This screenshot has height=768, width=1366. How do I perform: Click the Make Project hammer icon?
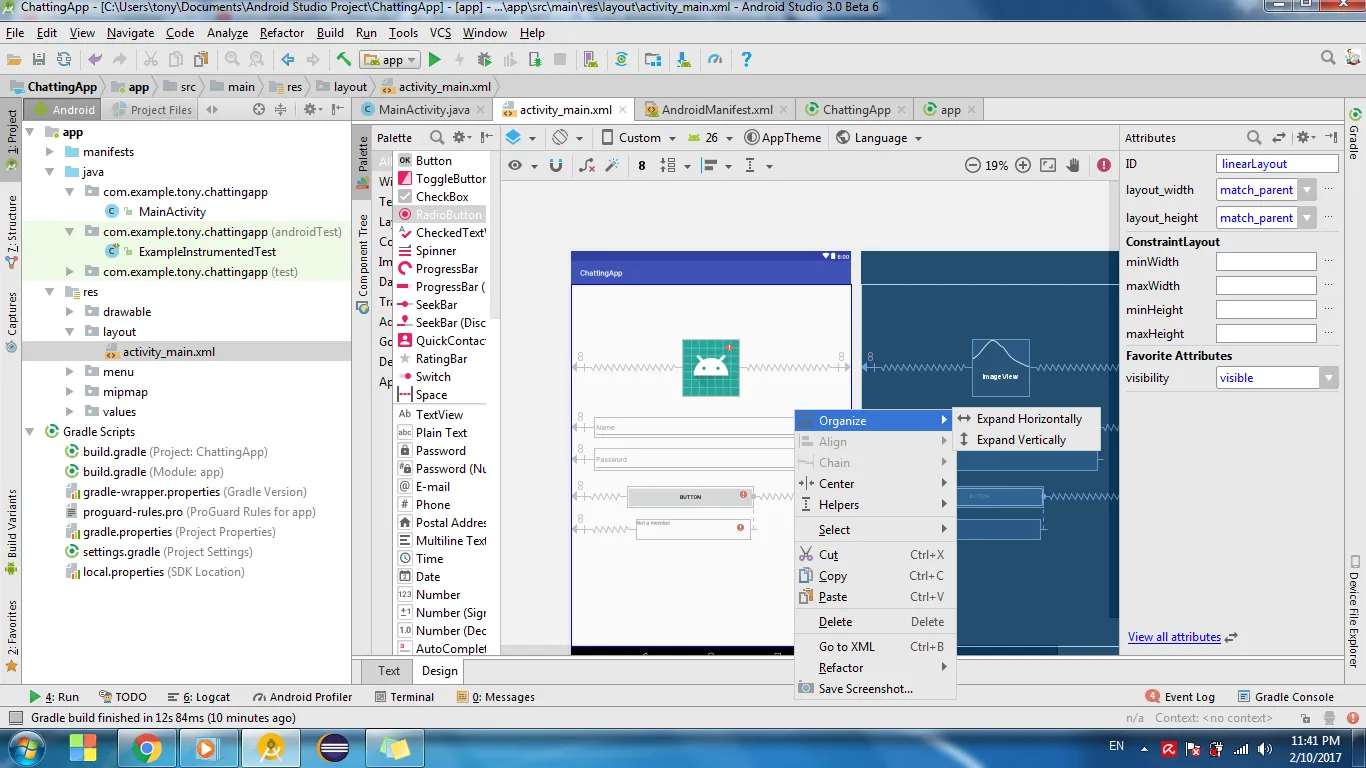click(343, 60)
